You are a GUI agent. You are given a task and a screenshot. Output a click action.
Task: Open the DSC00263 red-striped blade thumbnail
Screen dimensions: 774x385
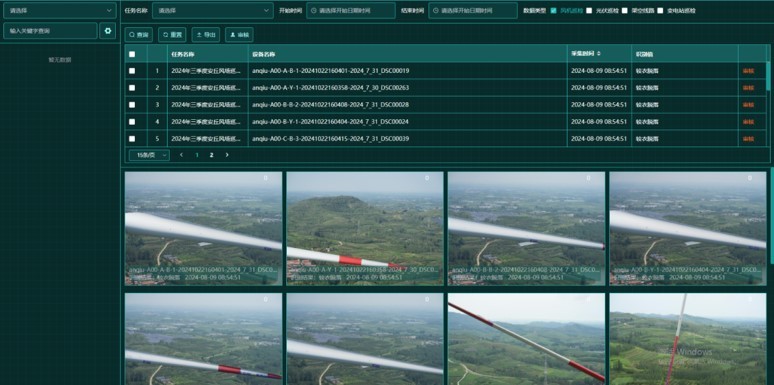(365, 229)
